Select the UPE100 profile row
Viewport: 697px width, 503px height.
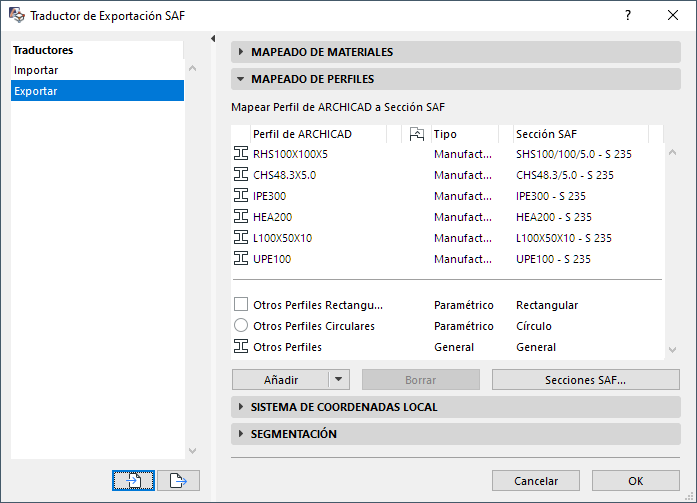pyautogui.click(x=448, y=259)
